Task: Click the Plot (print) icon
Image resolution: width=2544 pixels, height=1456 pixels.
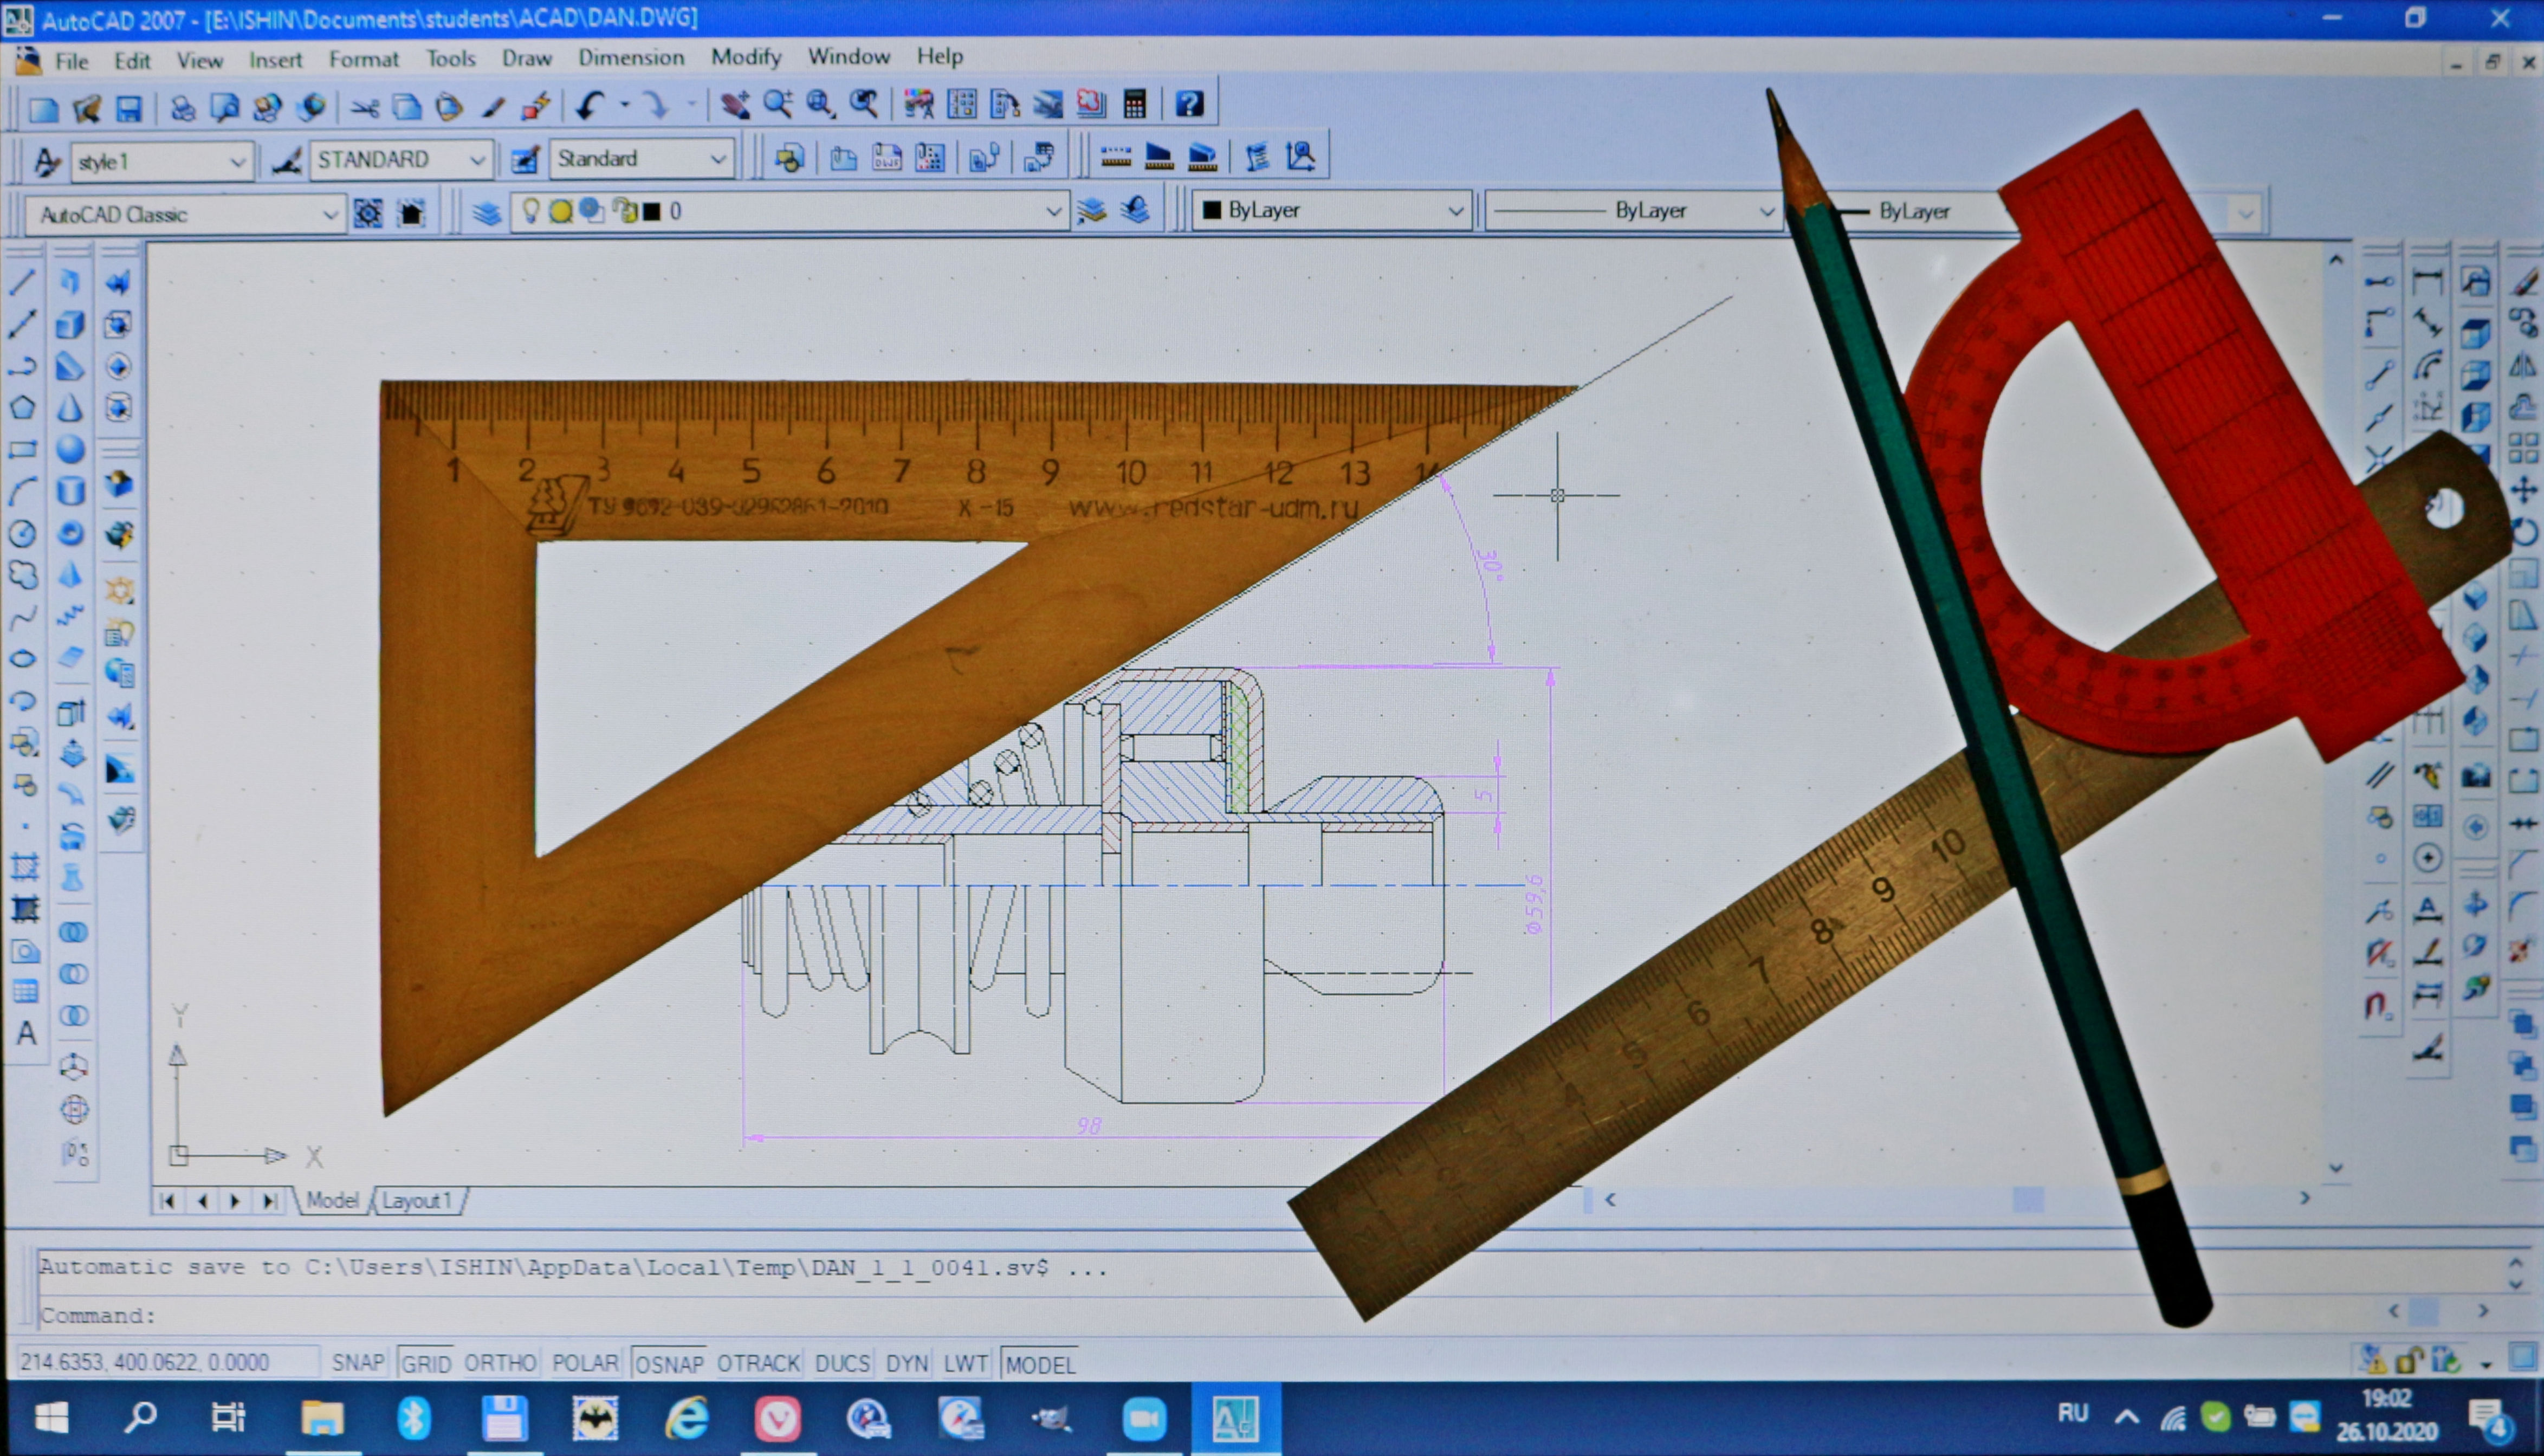Action: coord(182,108)
